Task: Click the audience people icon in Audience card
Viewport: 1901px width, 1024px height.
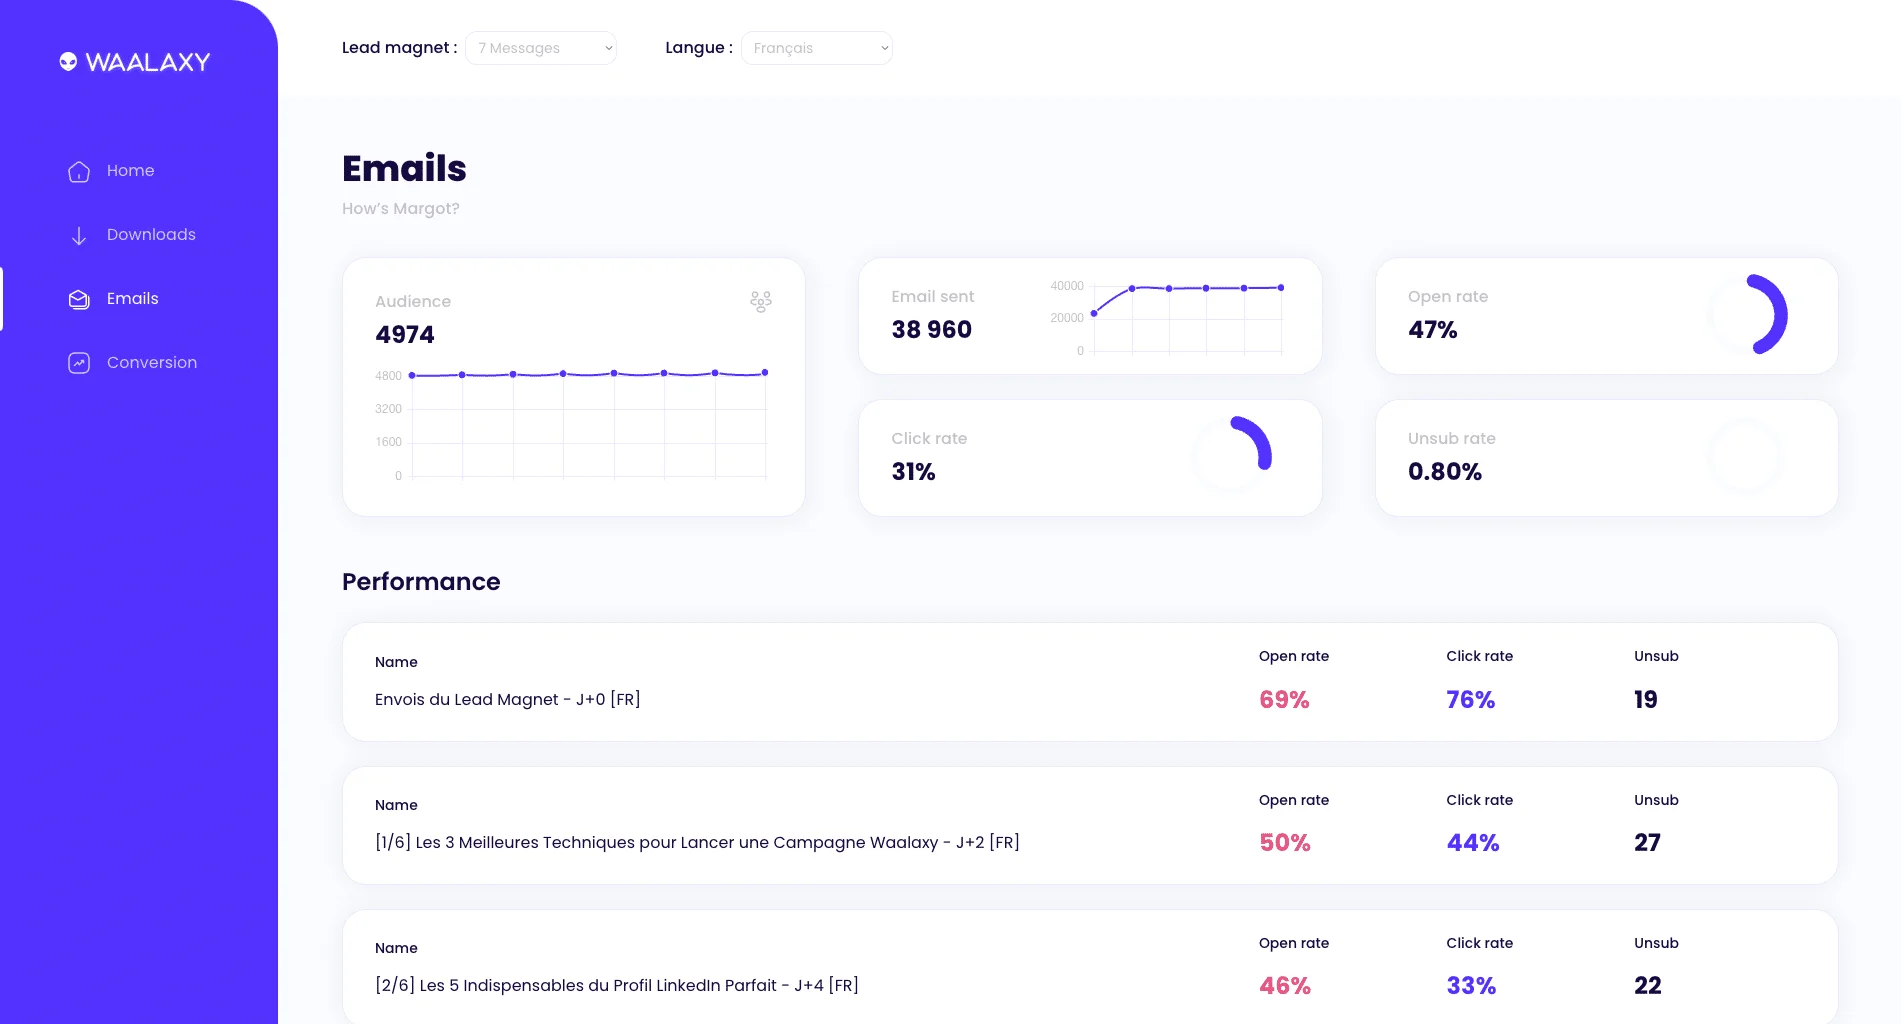Action: click(761, 301)
